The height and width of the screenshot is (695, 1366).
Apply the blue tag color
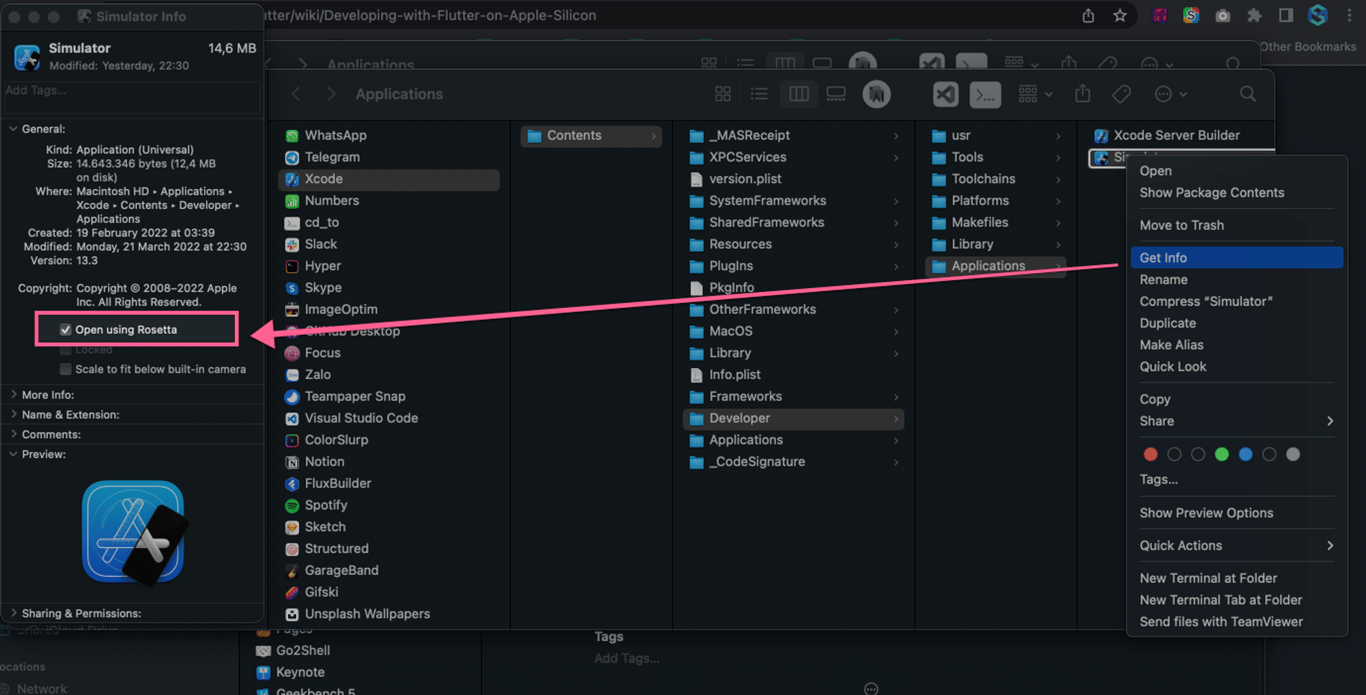pyautogui.click(x=1245, y=454)
